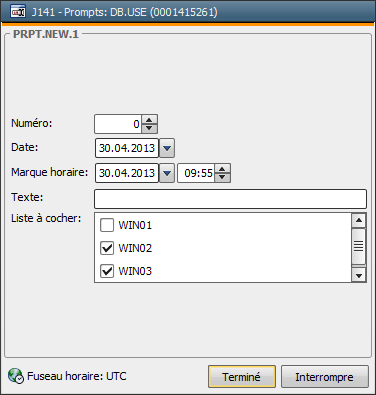
Task: Focus the Texte input field
Action: (230, 199)
